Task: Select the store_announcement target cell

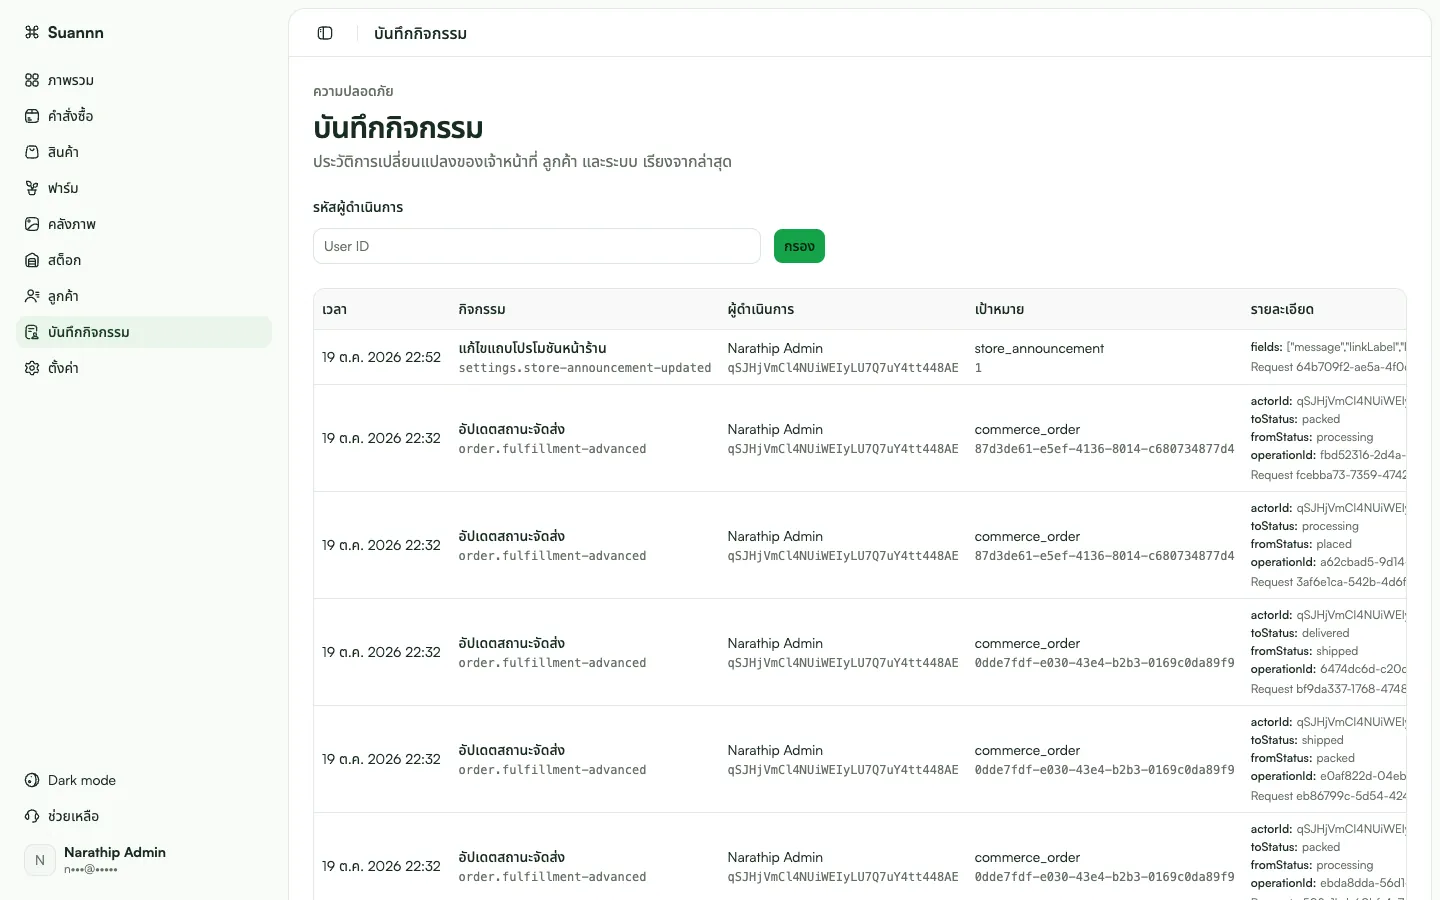Action: coord(1039,348)
